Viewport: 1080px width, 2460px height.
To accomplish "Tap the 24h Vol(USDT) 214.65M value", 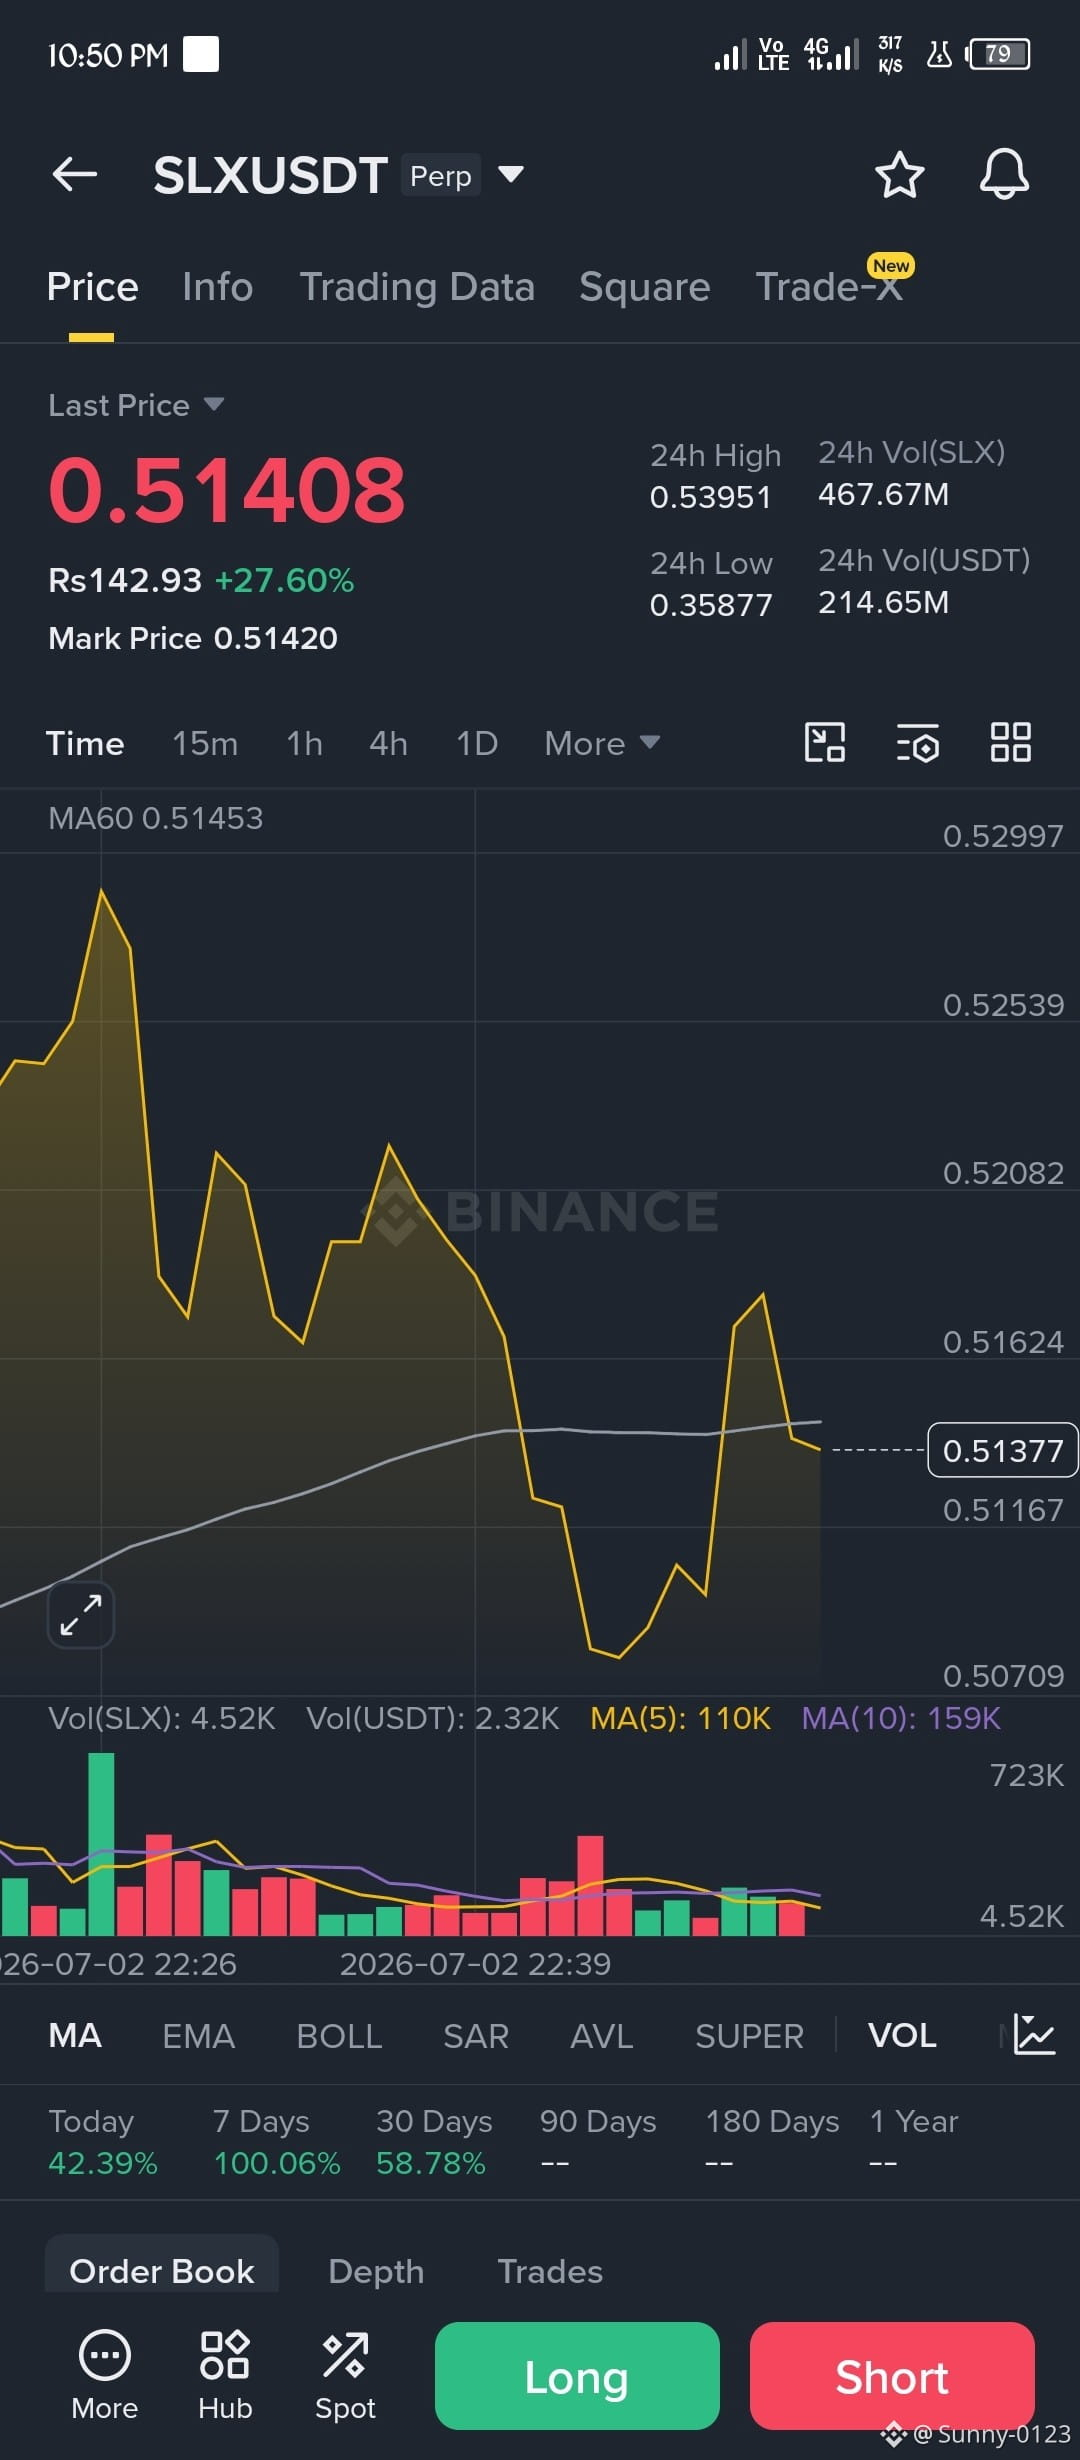I will 884,602.
